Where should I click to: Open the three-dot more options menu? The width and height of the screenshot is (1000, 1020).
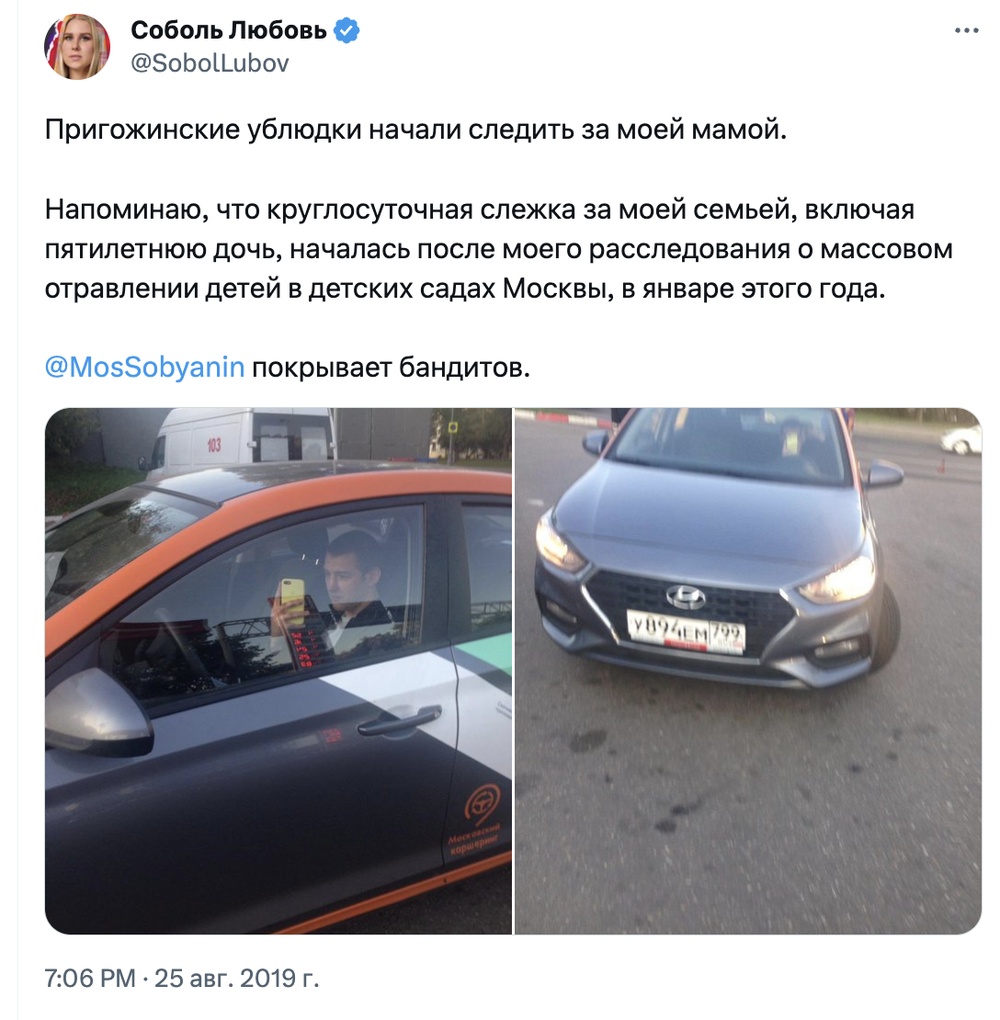(x=966, y=31)
